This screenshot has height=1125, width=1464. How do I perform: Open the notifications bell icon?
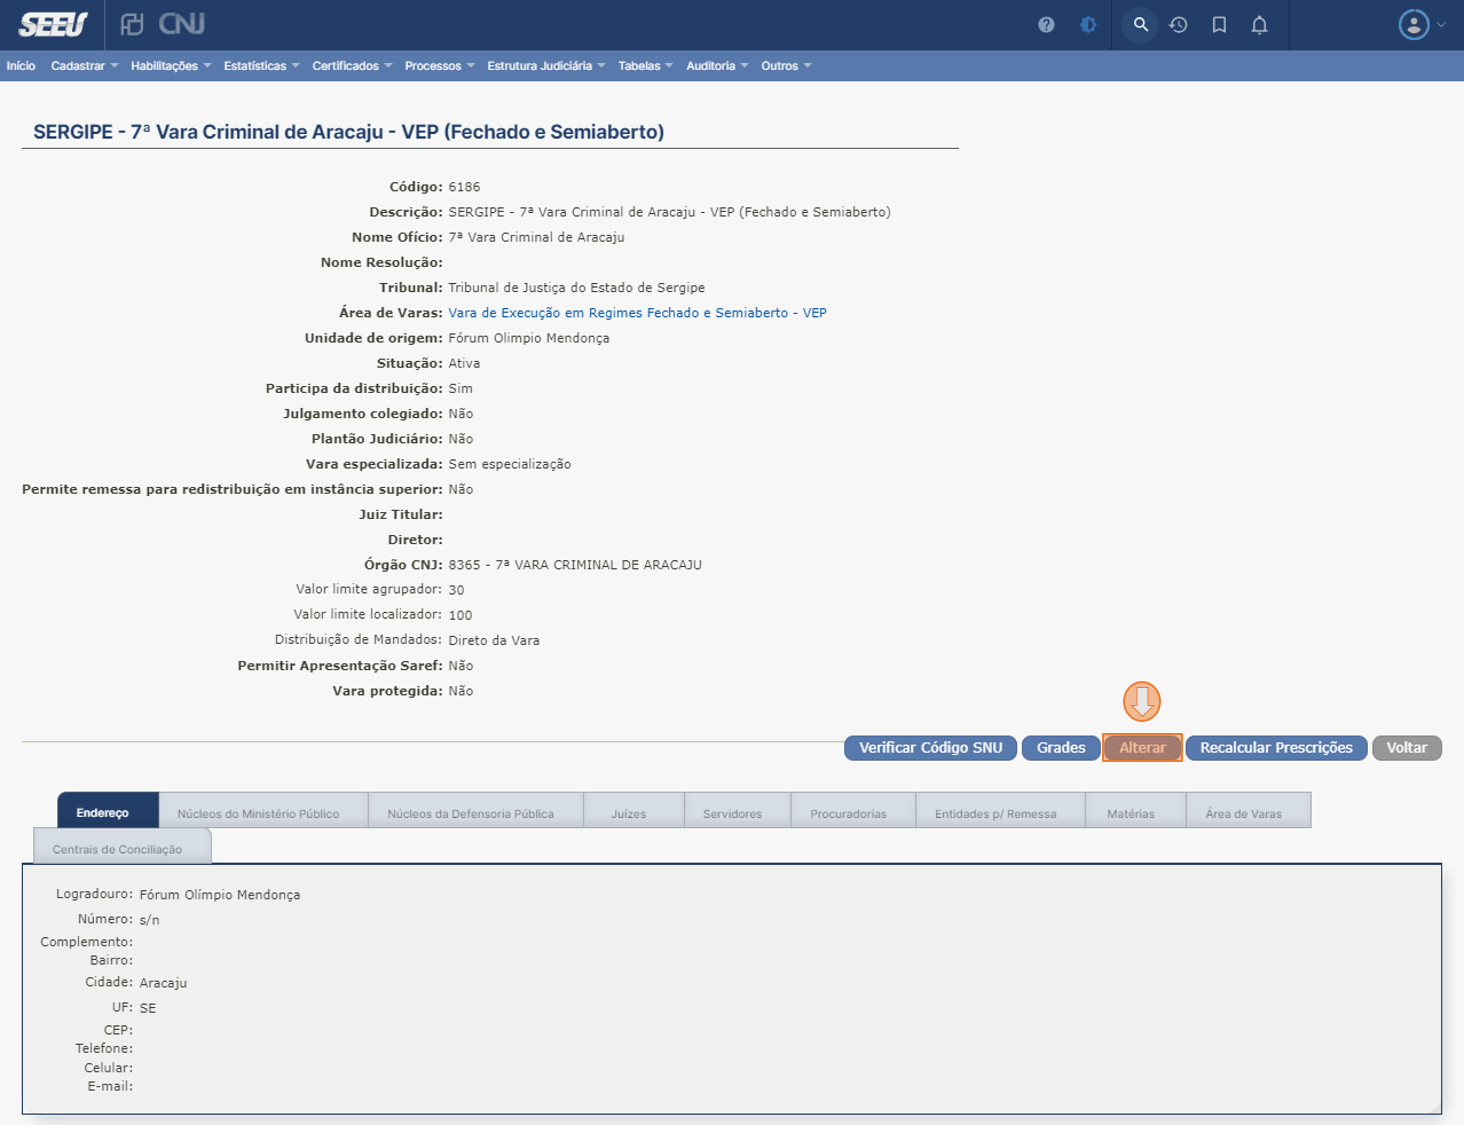tap(1259, 25)
